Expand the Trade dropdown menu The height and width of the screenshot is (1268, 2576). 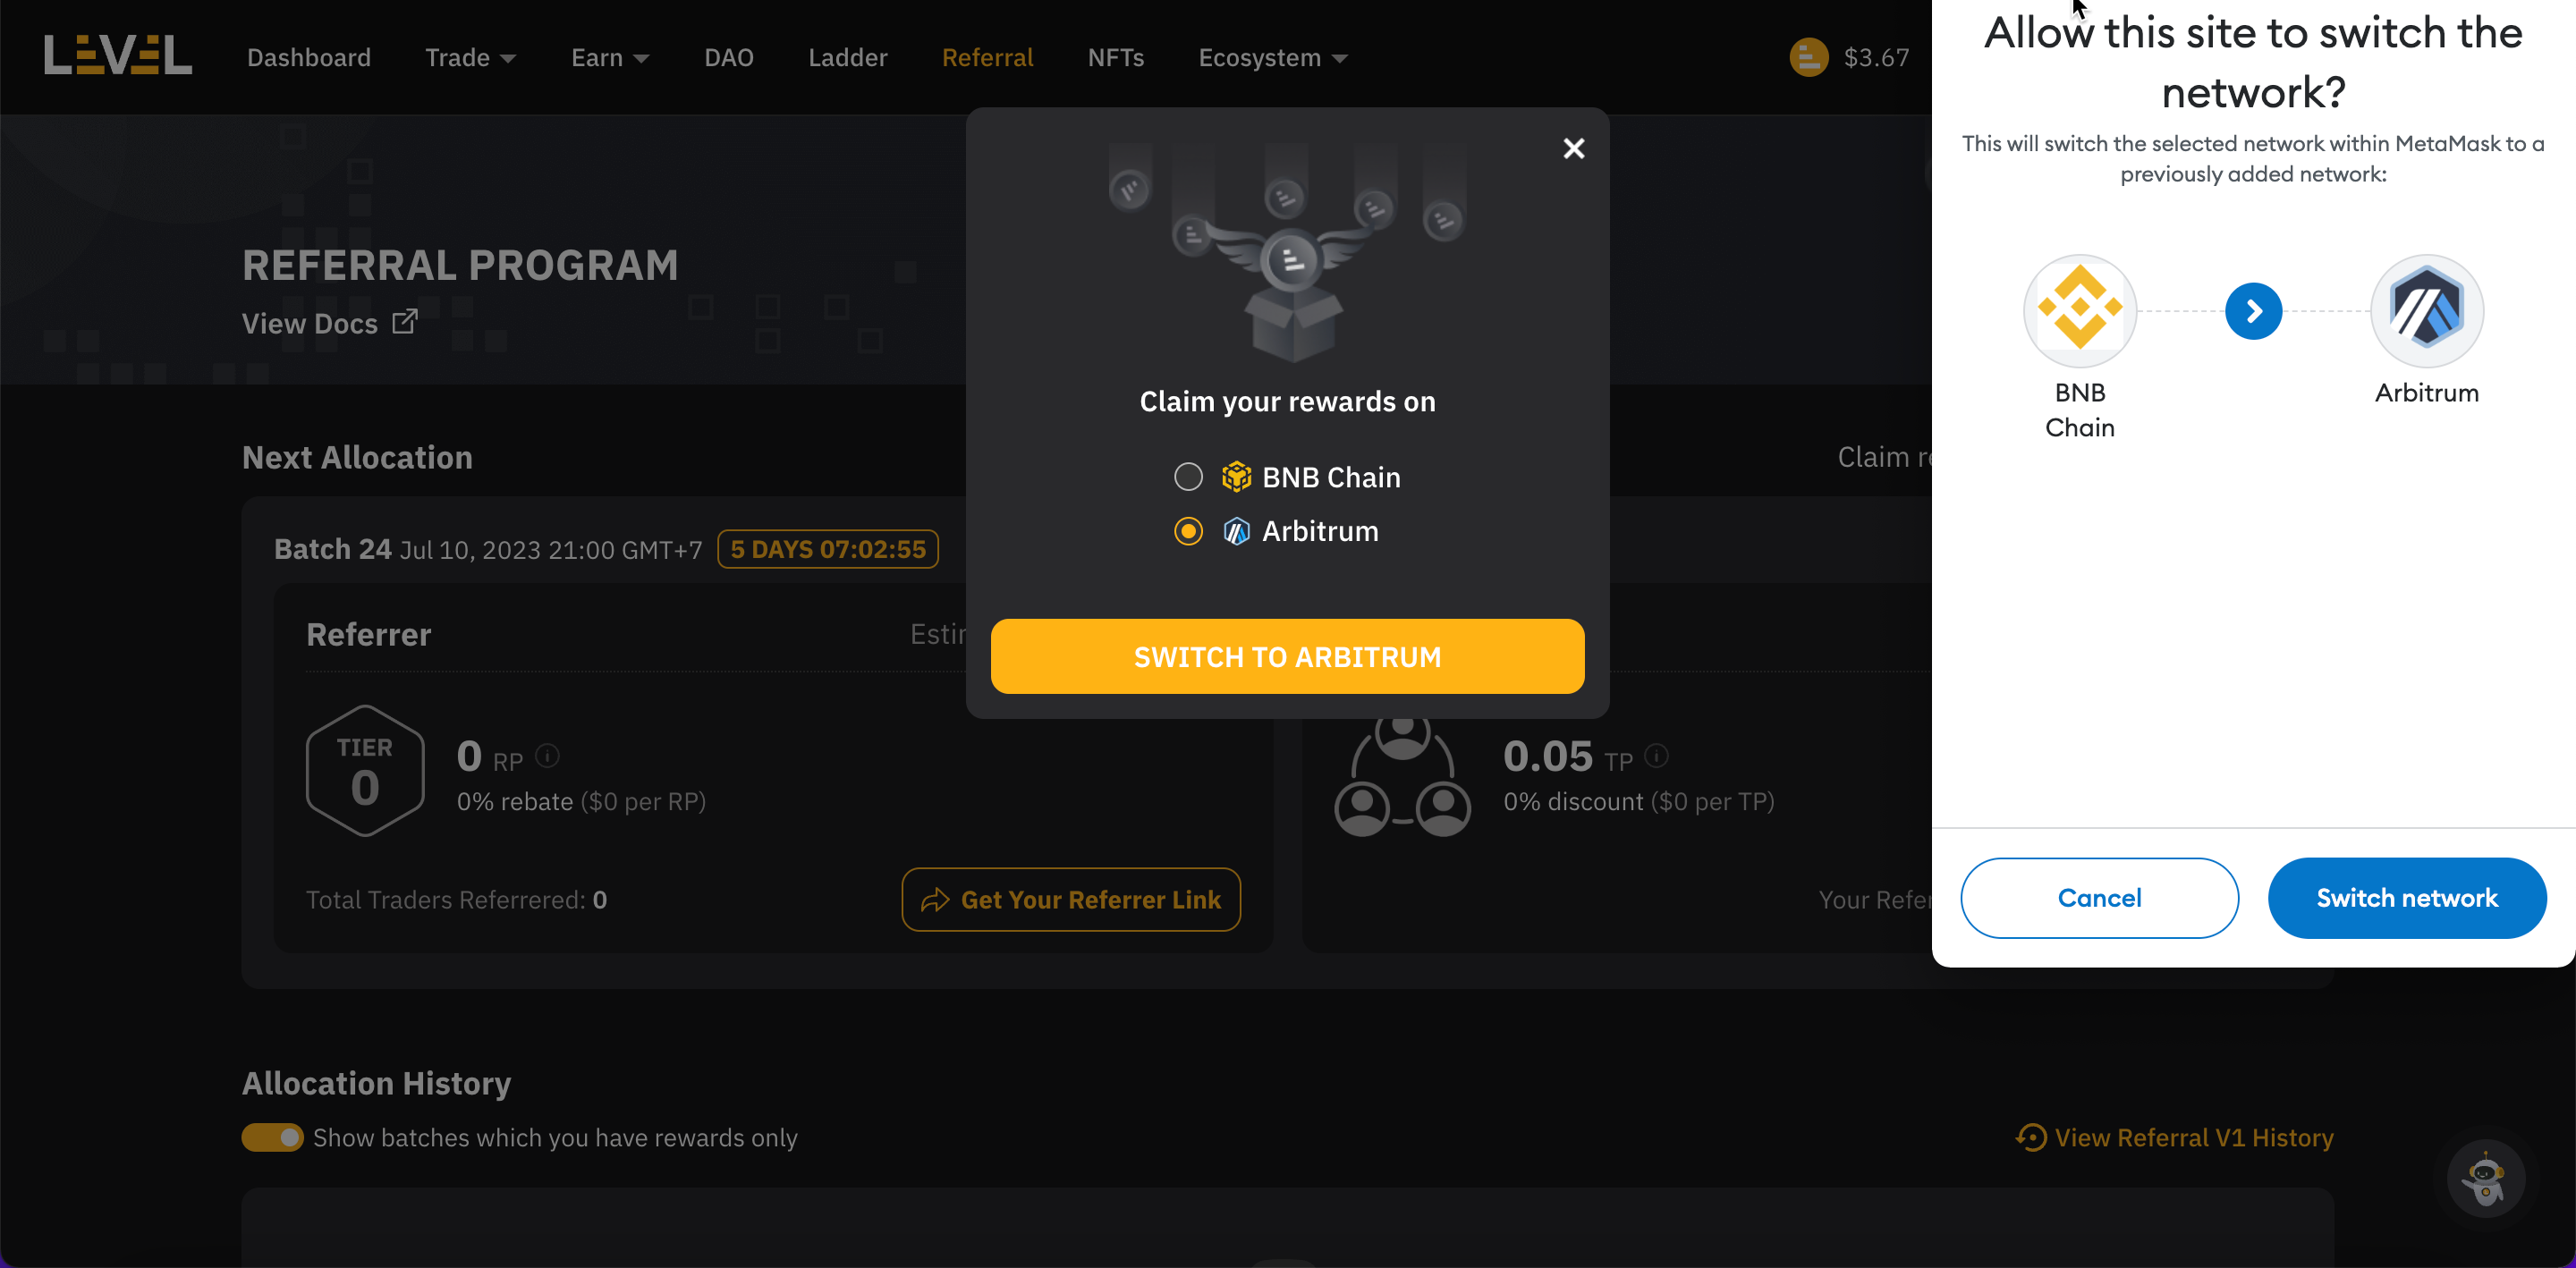click(x=470, y=58)
